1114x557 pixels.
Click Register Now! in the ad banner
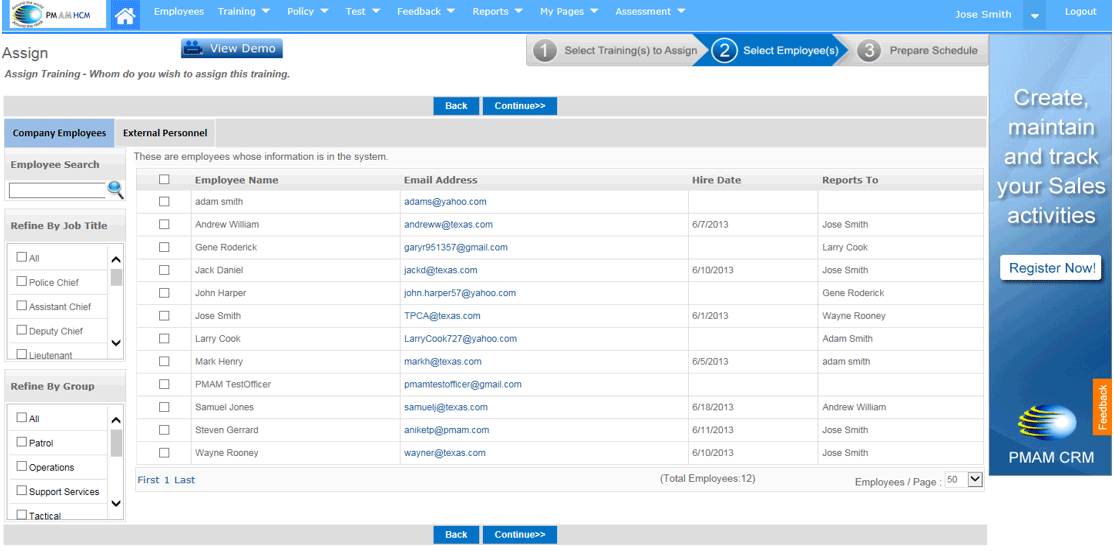1051,269
